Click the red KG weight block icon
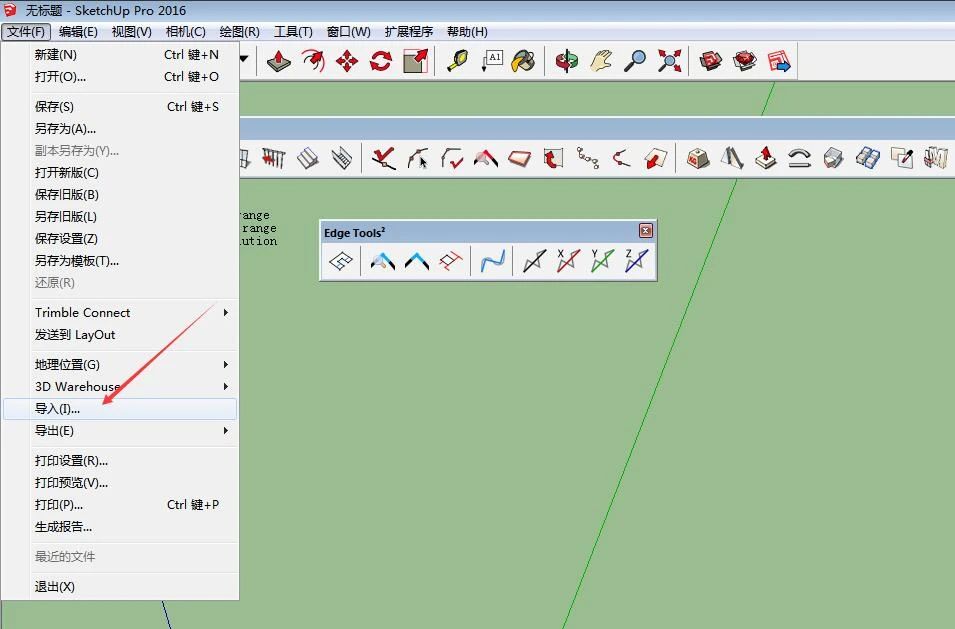The width and height of the screenshot is (955, 629). pyautogui.click(x=698, y=159)
